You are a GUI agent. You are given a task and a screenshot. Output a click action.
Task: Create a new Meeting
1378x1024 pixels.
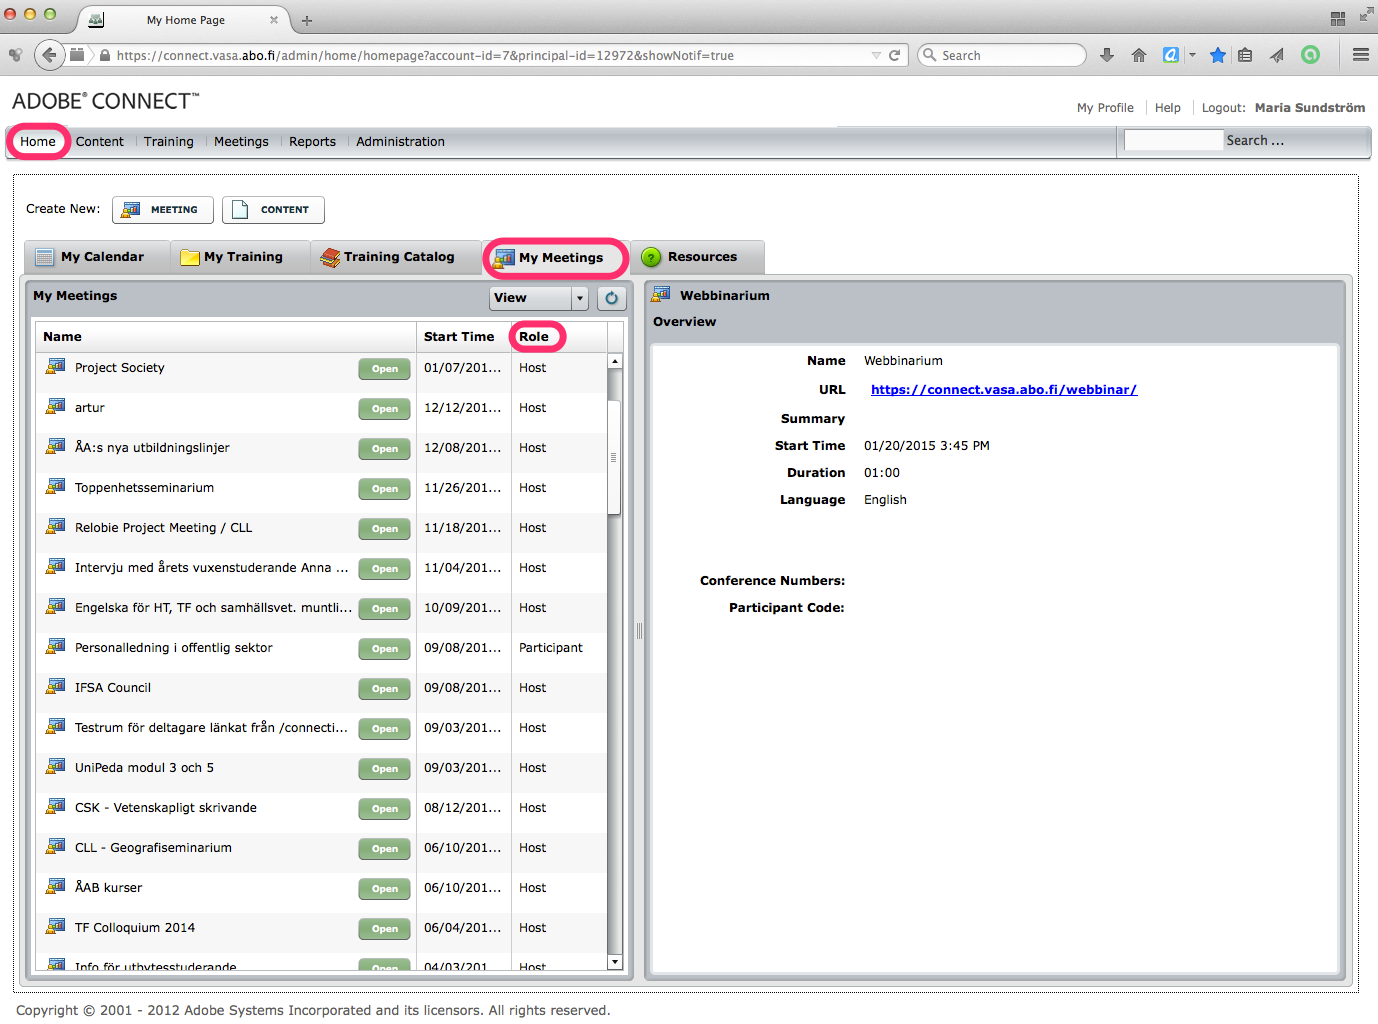[x=163, y=210]
